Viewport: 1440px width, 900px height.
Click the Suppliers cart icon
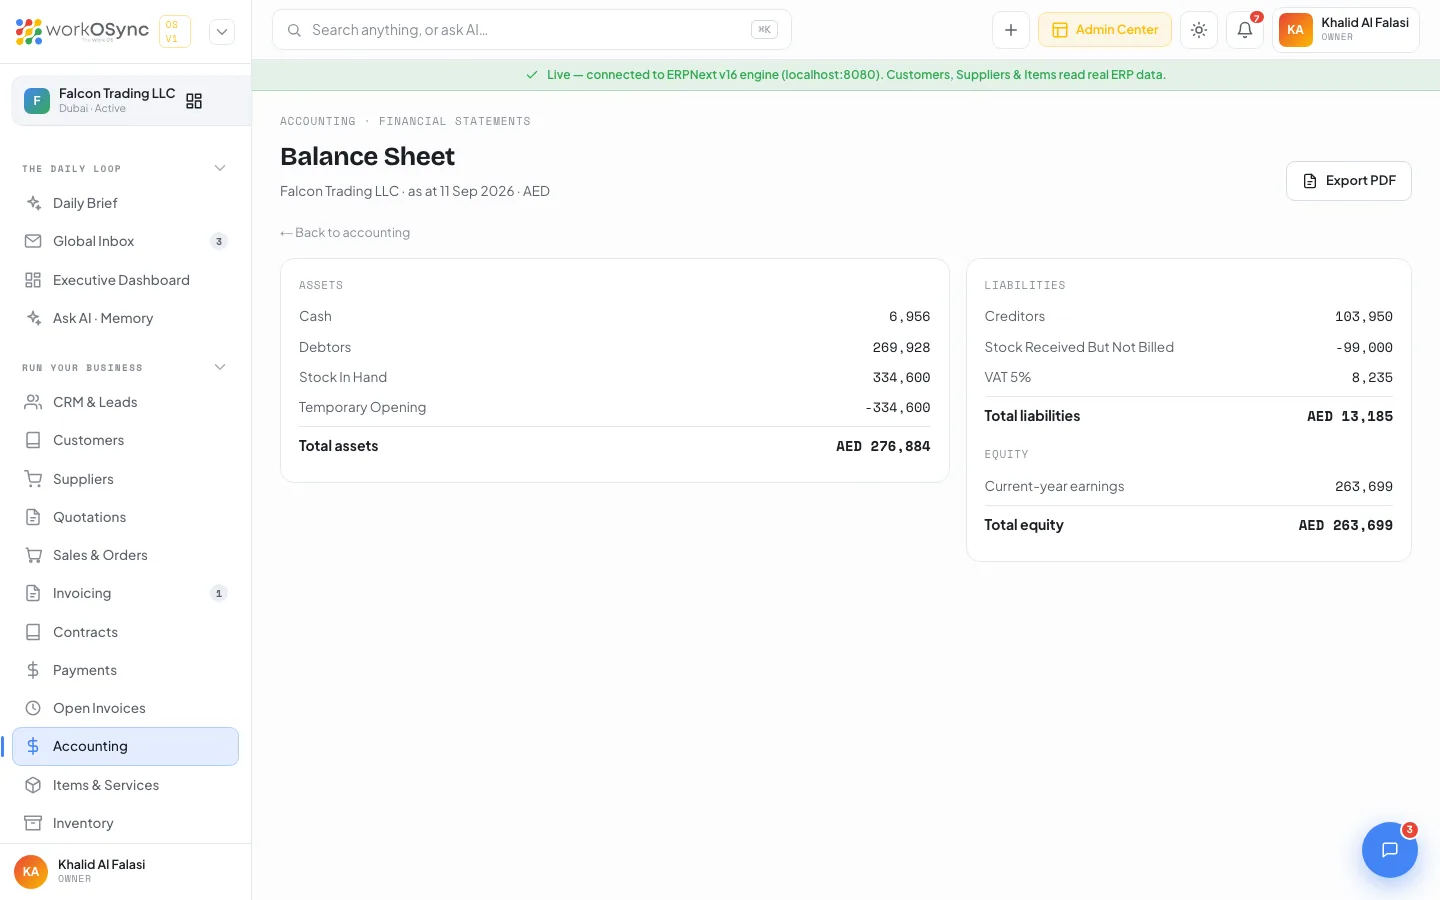33,479
